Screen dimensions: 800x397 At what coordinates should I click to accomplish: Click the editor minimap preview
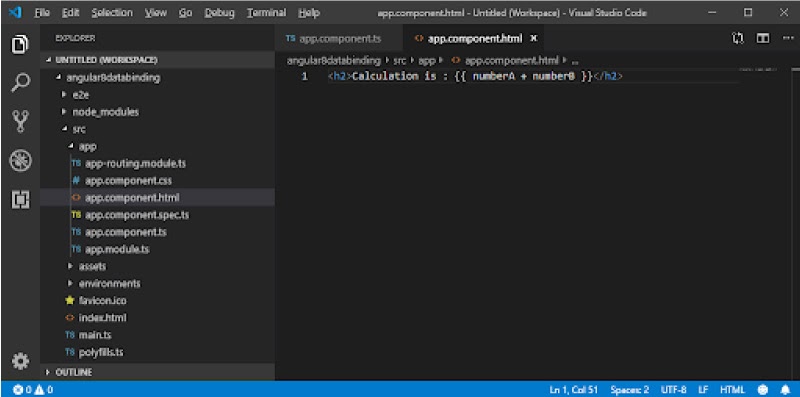(x=758, y=68)
